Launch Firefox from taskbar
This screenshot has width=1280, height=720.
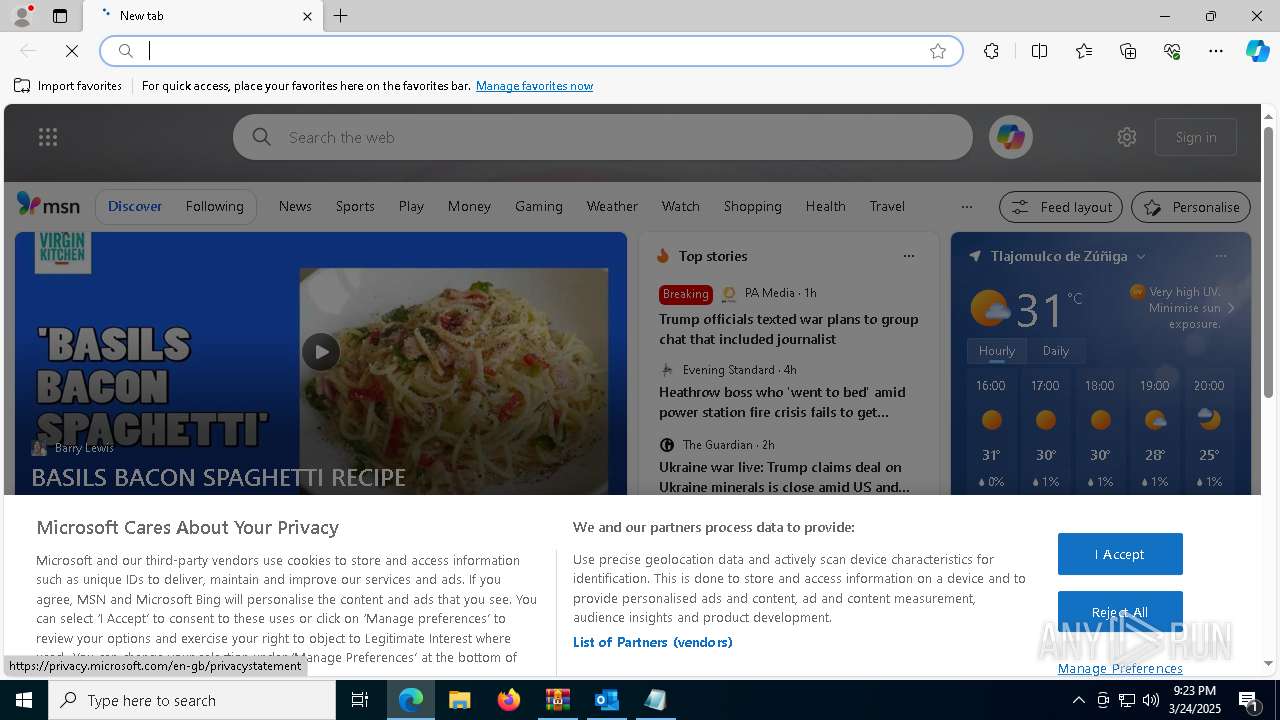[509, 700]
